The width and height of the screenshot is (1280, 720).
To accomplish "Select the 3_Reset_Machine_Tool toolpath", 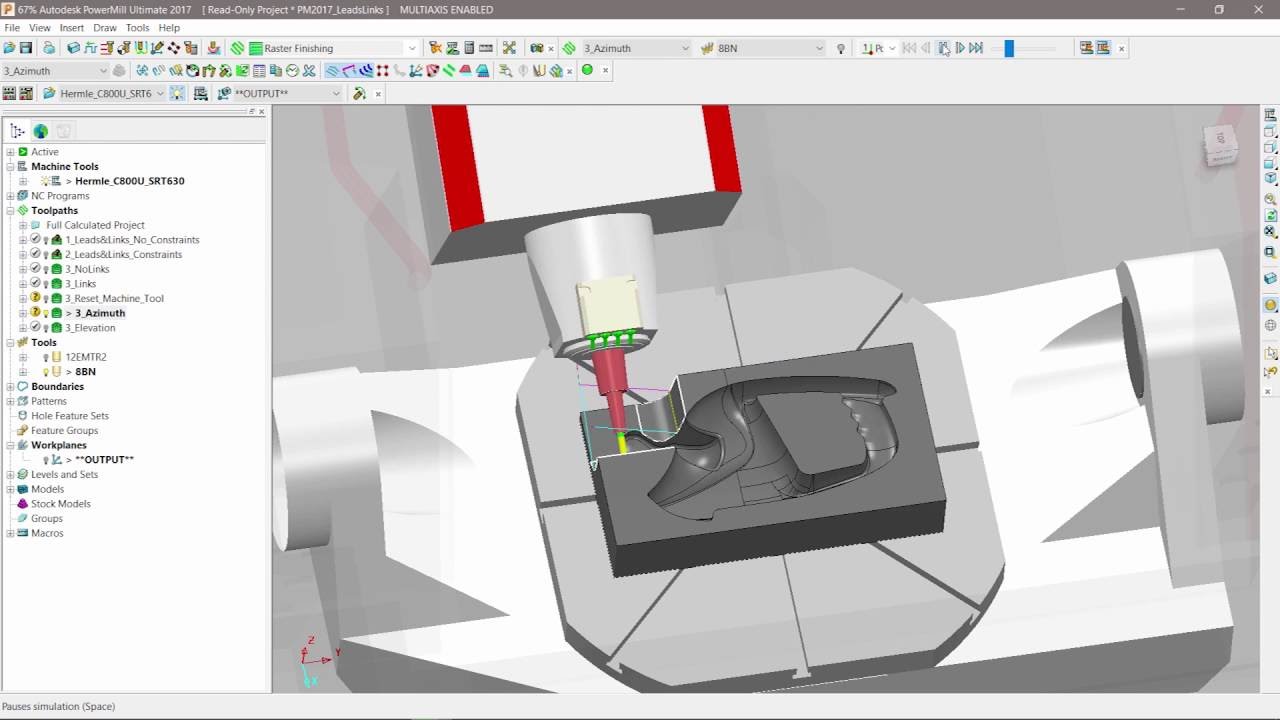I will 114,298.
